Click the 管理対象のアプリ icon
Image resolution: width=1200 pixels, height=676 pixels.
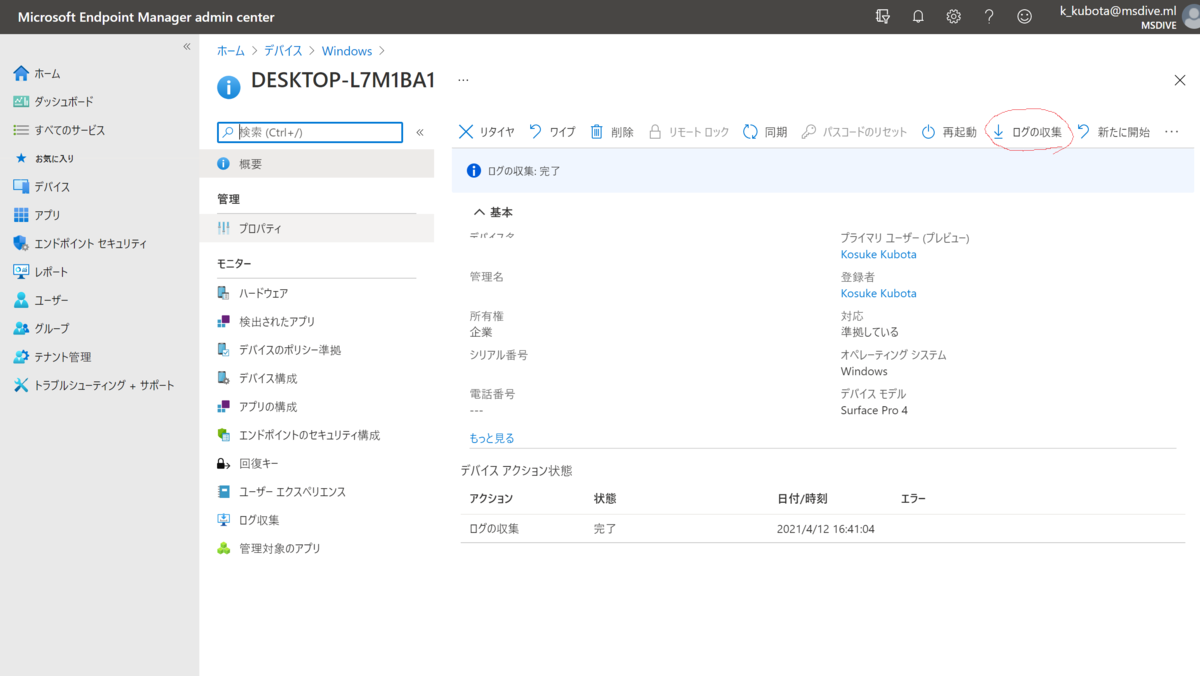tap(224, 549)
